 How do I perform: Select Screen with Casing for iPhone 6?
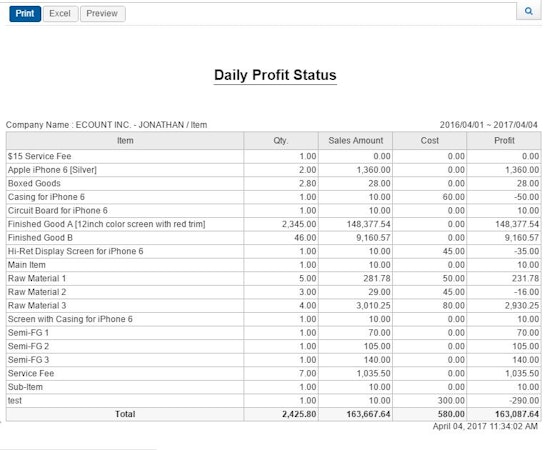point(70,319)
